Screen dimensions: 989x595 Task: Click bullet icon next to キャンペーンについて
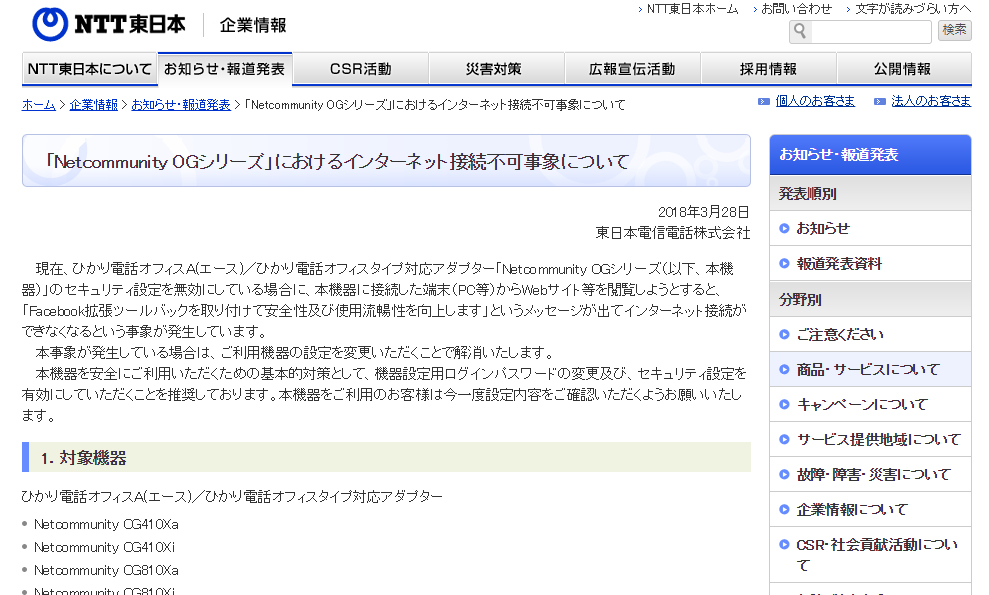click(784, 404)
